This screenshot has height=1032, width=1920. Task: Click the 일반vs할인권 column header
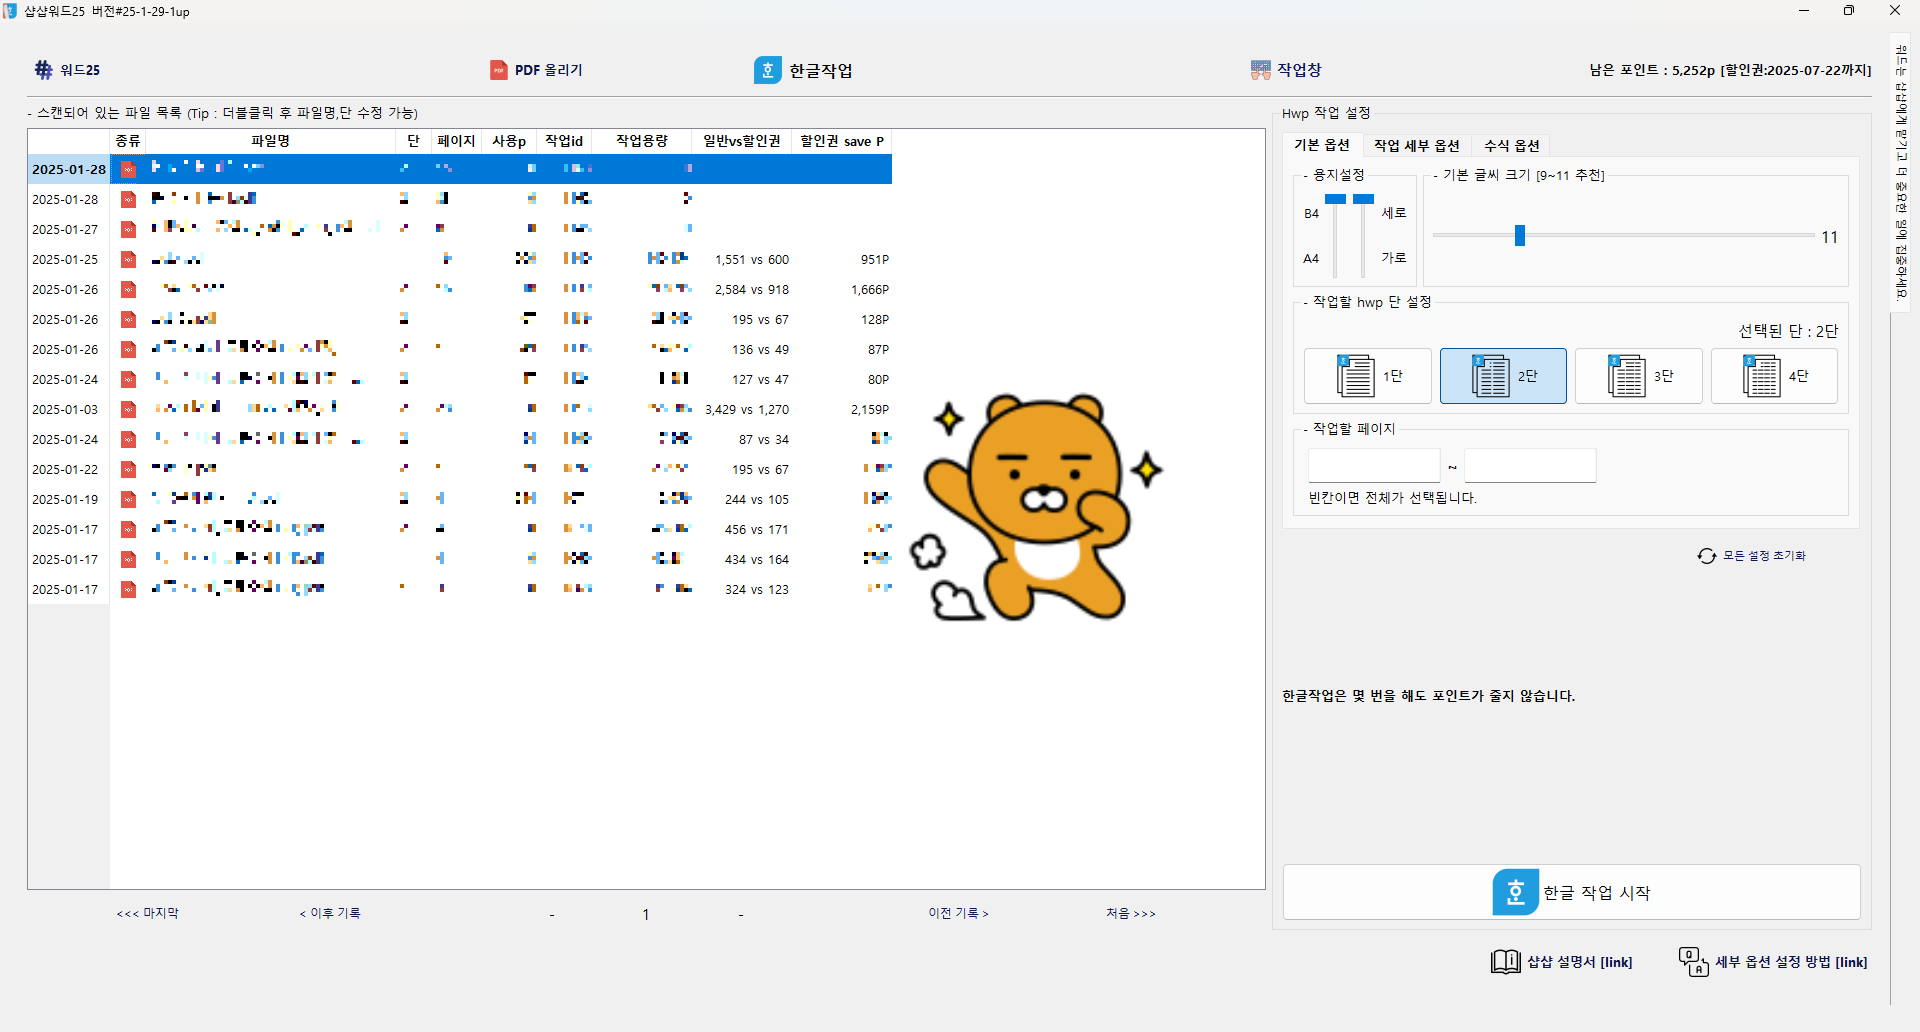click(x=741, y=141)
